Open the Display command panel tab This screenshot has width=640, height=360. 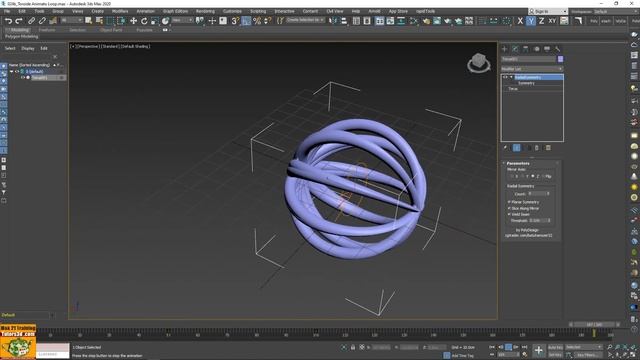(547, 49)
